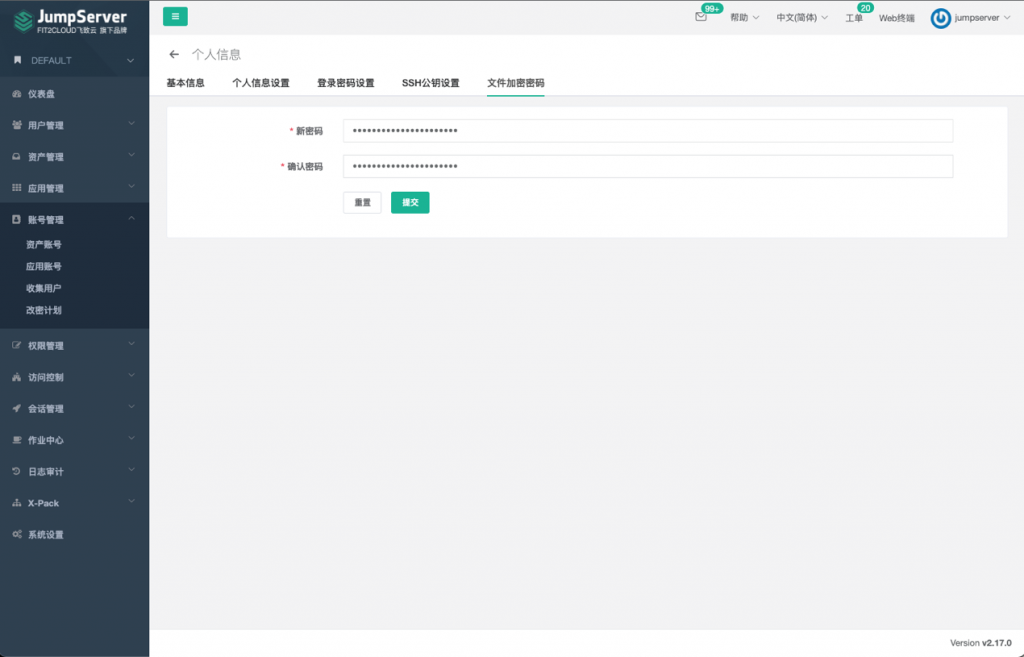Image resolution: width=1024 pixels, height=657 pixels.
Task: Expand 日志审计 menu chevron
Action: tap(131, 470)
